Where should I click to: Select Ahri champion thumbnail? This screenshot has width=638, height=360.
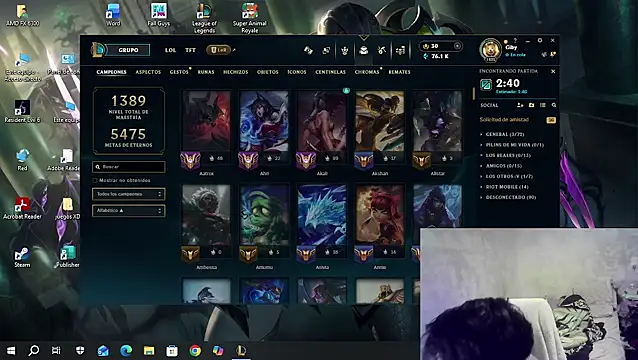(x=264, y=121)
